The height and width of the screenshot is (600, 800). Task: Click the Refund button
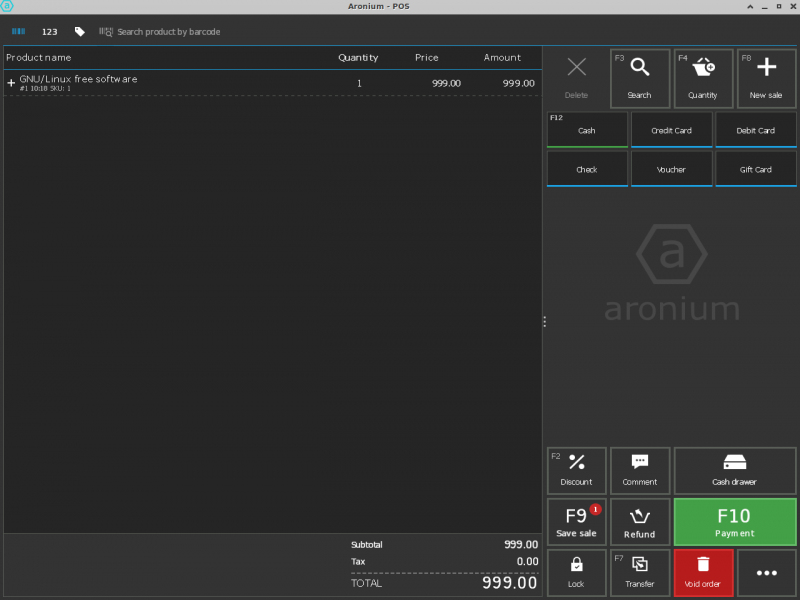(x=640, y=522)
